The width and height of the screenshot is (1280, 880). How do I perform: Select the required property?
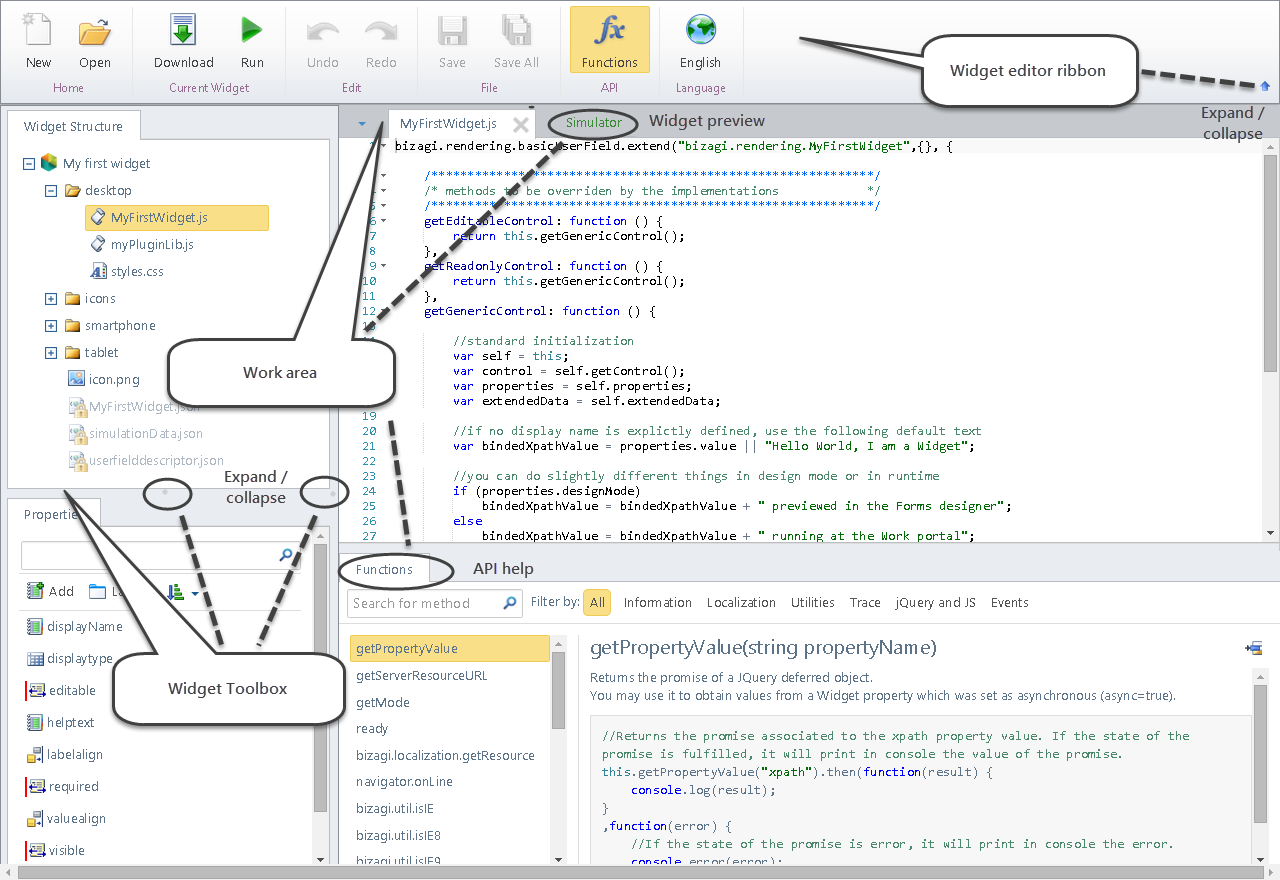coord(74,787)
